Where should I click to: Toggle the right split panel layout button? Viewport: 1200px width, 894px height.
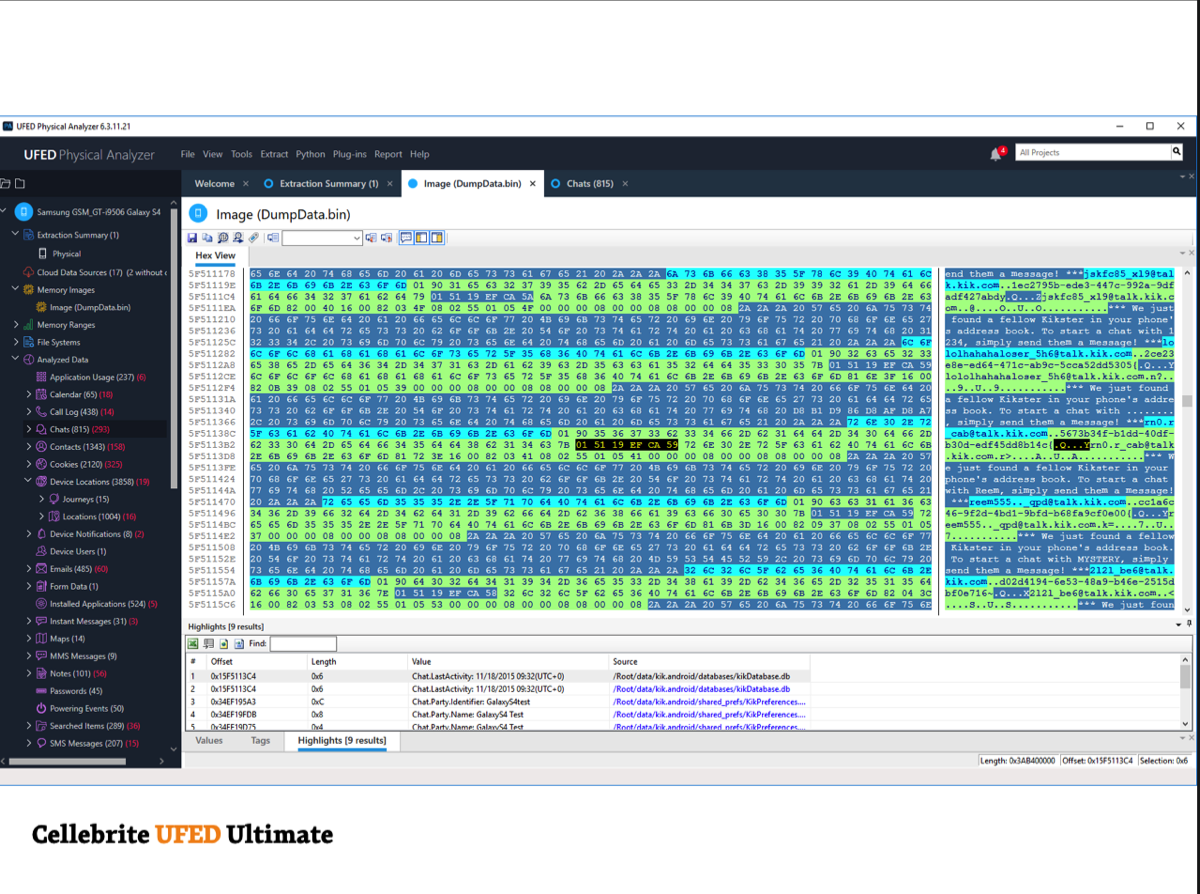pos(437,238)
